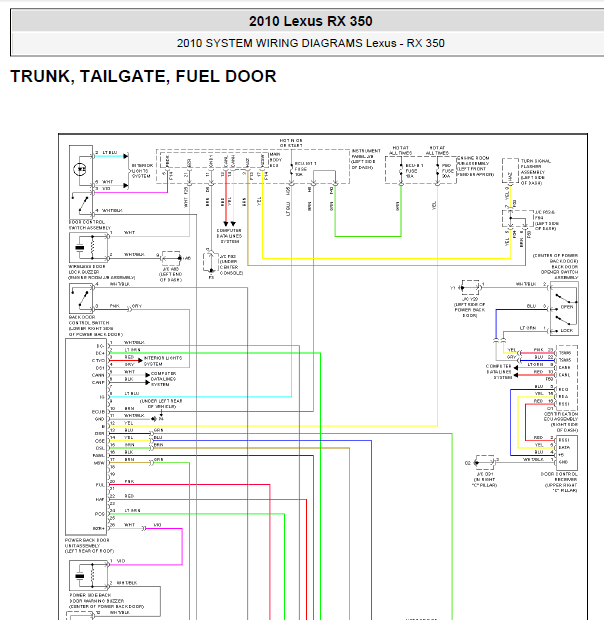
Task: Click the 'FUL' terminal label on power back door unit
Action: [100, 485]
